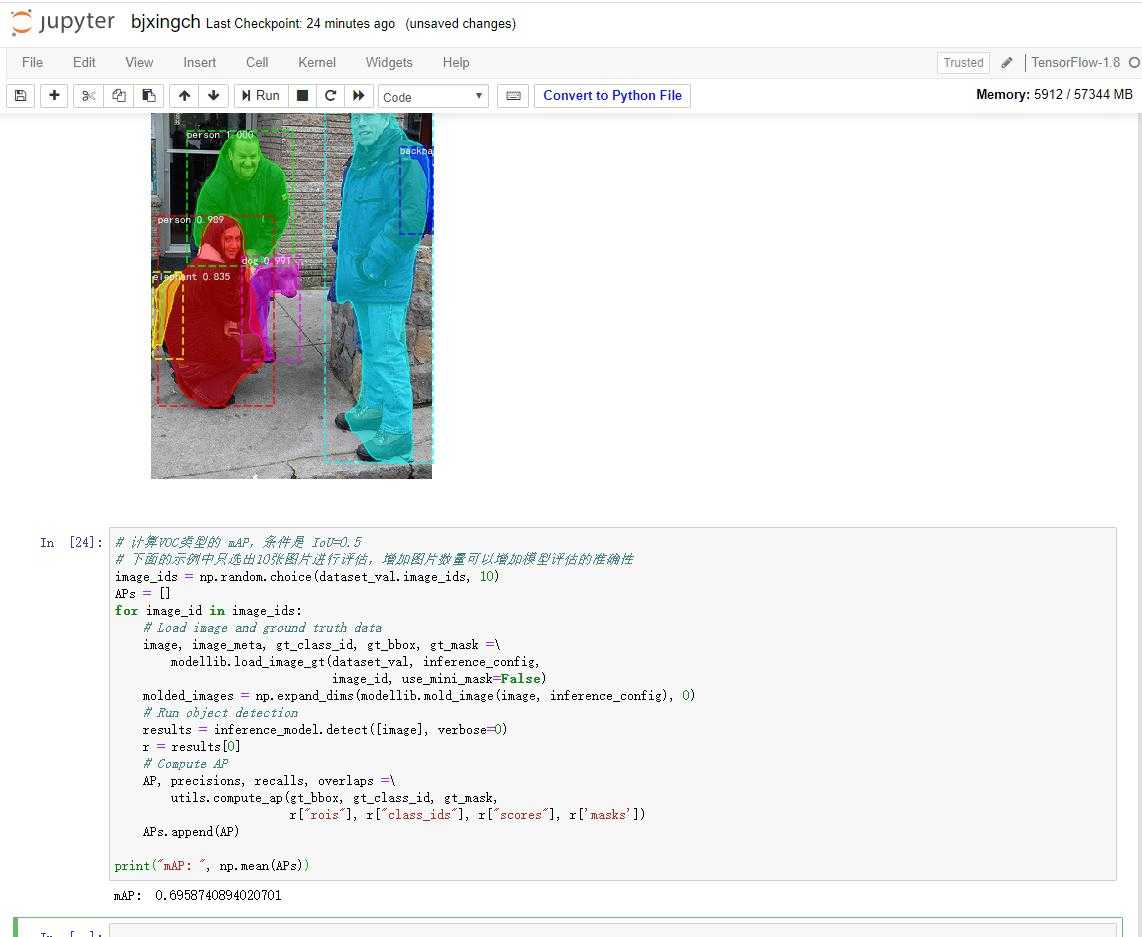Click inside code cell In [24]
This screenshot has width=1142, height=937.
pyautogui.click(x=613, y=703)
